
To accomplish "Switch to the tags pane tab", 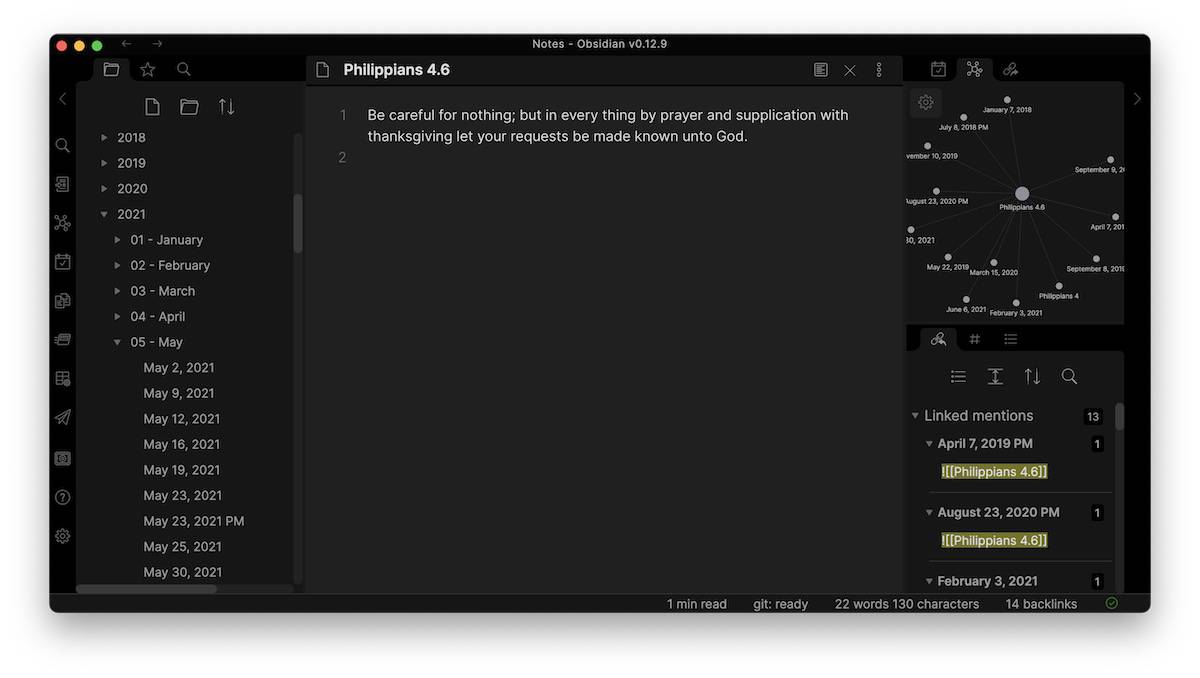I will (x=975, y=339).
